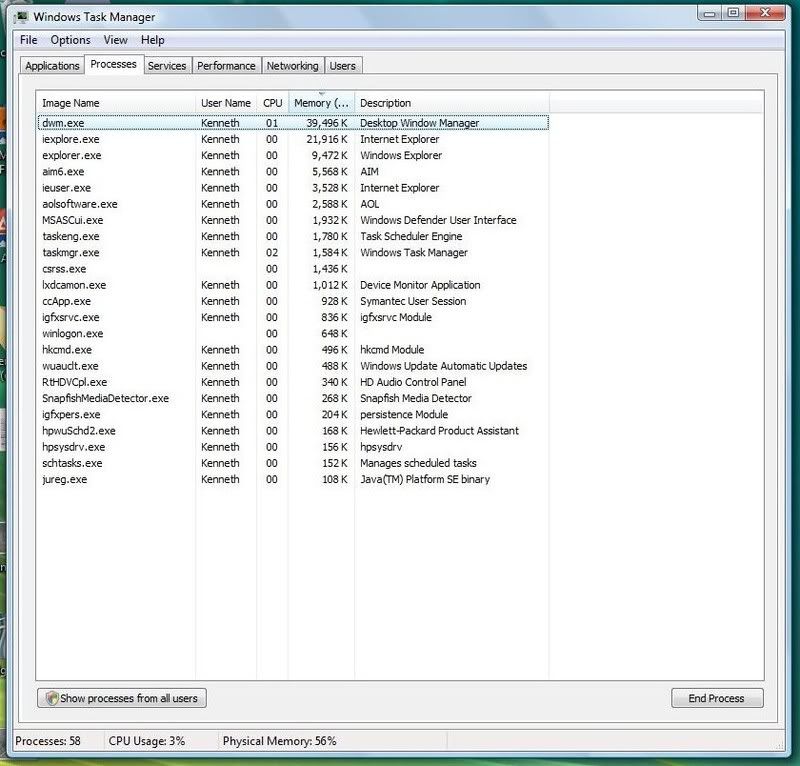Select the schtasks.exe process

(293, 463)
